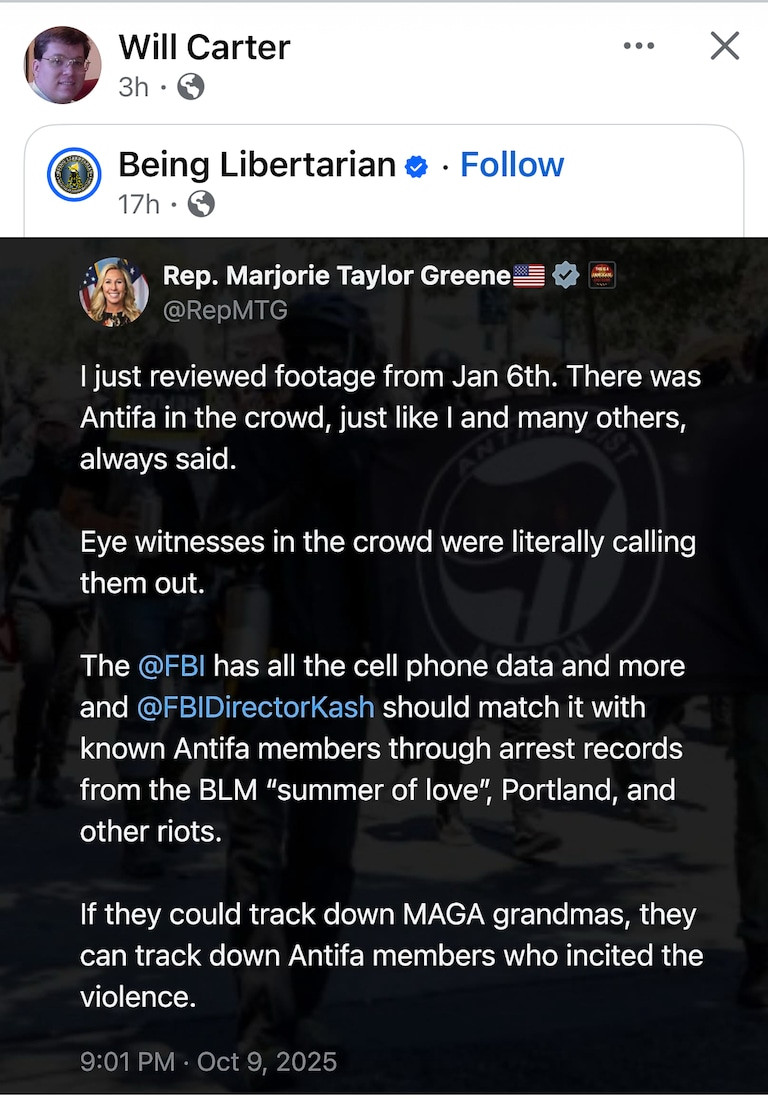Open the Being Libertarian page avatar

(74, 174)
